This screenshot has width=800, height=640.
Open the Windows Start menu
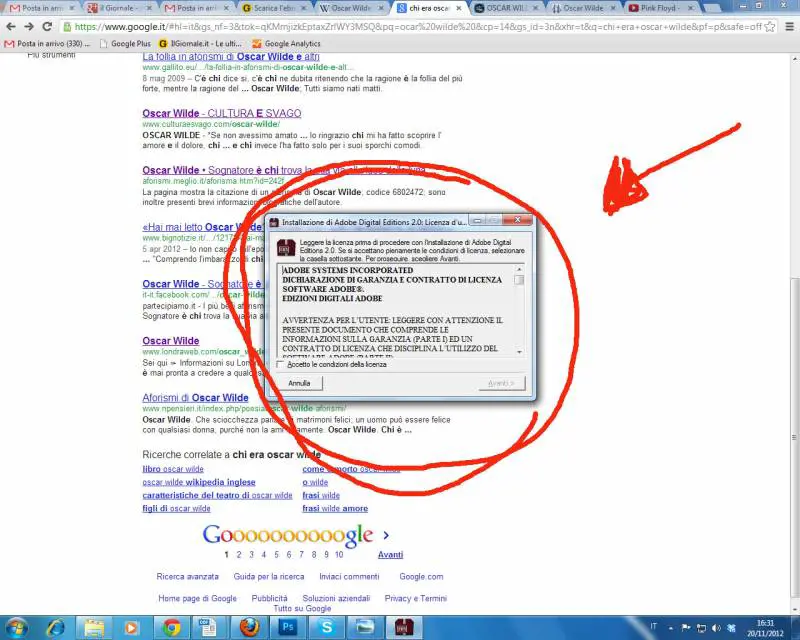click(16, 627)
